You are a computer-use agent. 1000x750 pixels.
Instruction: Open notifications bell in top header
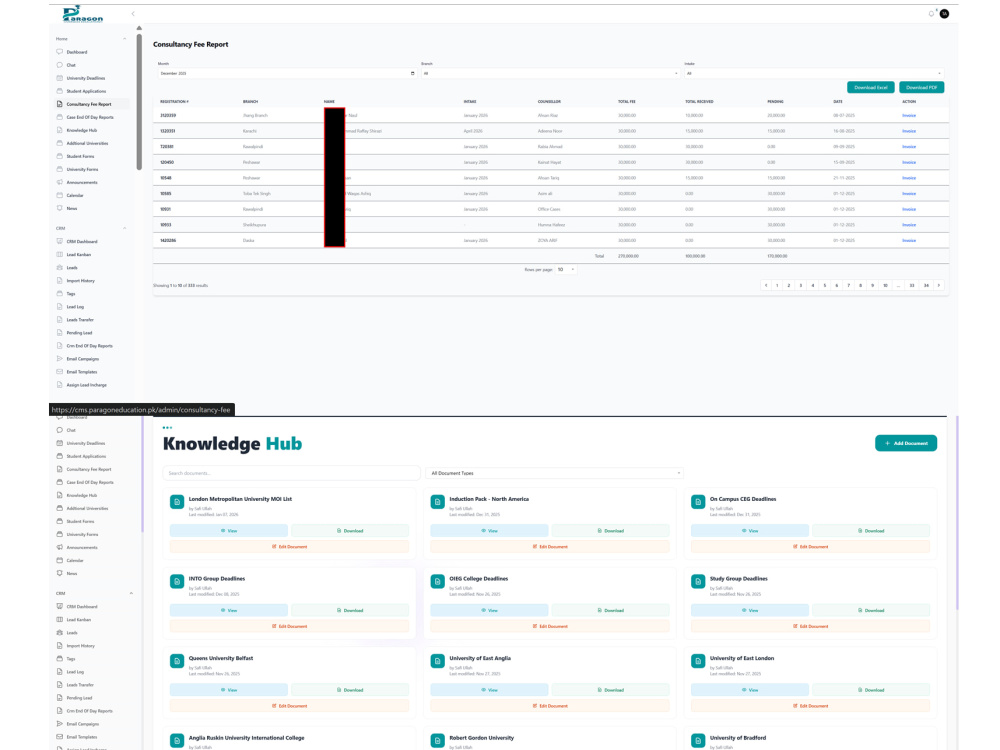931,13
